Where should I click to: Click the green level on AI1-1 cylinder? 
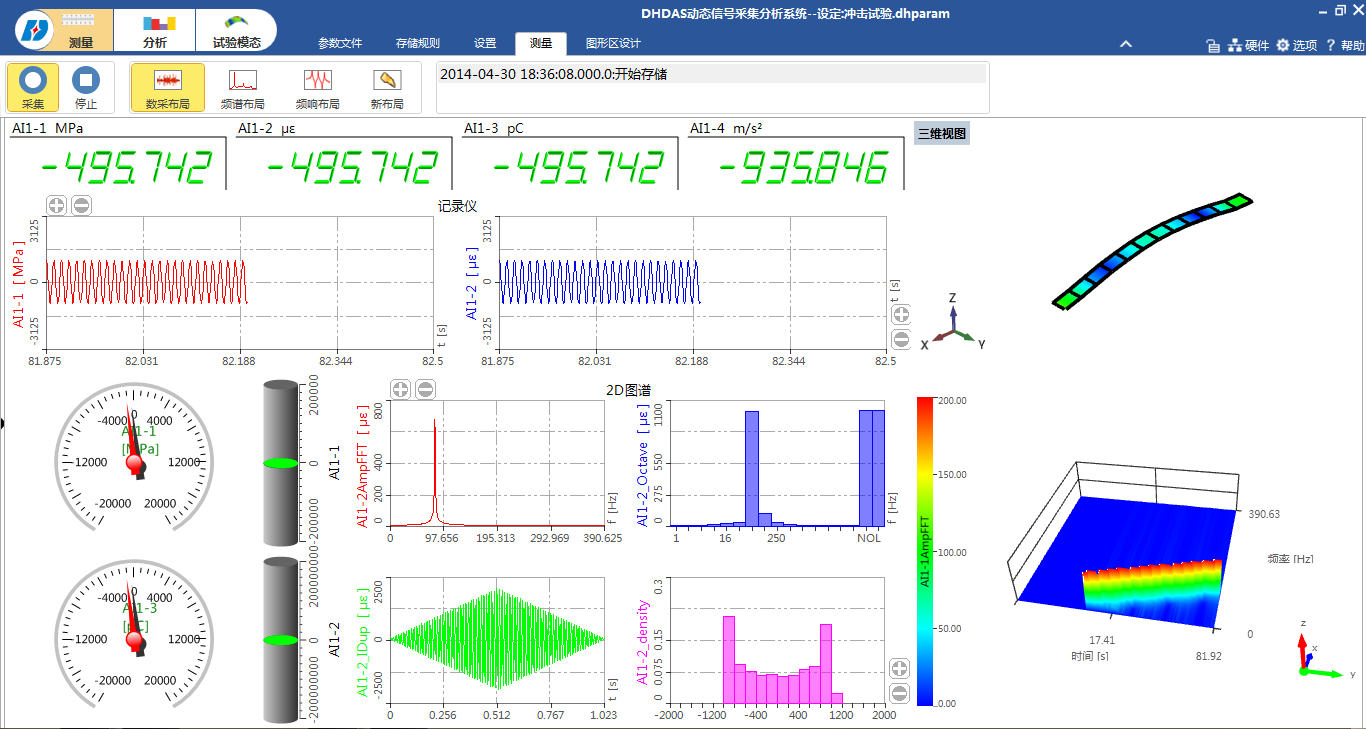(x=282, y=464)
